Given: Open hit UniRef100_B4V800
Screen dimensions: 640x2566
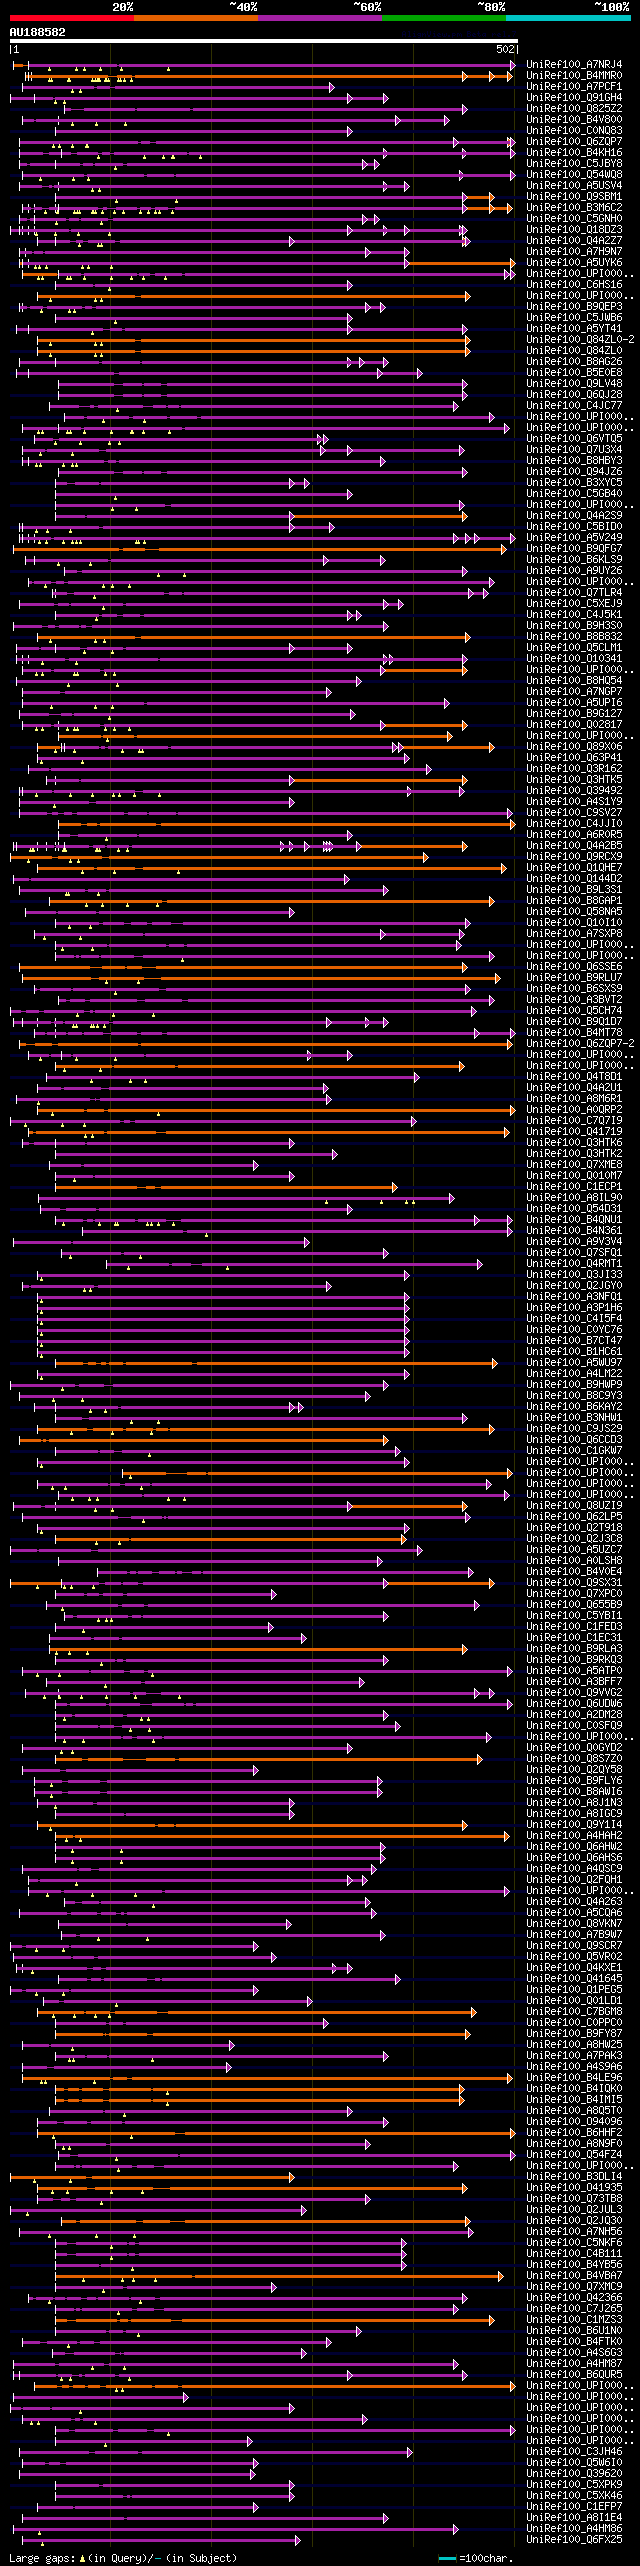Looking at the screenshot, I should pos(574,120).
